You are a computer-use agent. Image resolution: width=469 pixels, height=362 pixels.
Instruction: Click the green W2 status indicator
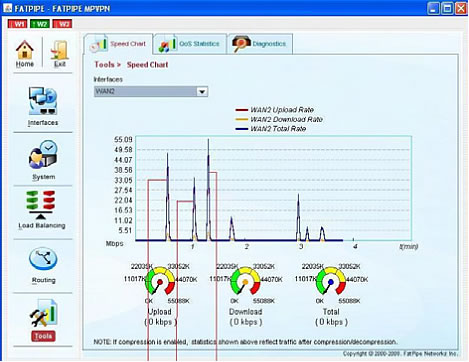pos(40,24)
